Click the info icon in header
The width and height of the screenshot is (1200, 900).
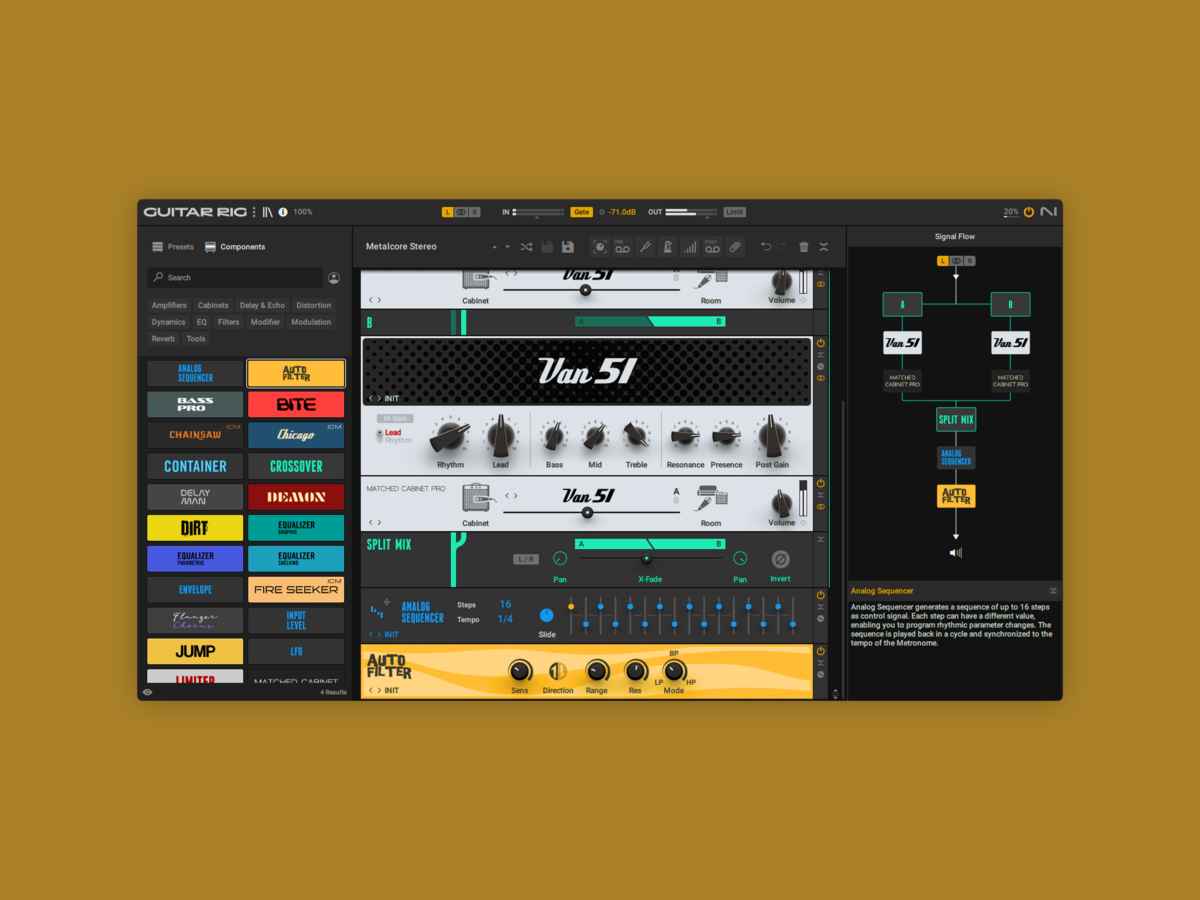[x=283, y=212]
